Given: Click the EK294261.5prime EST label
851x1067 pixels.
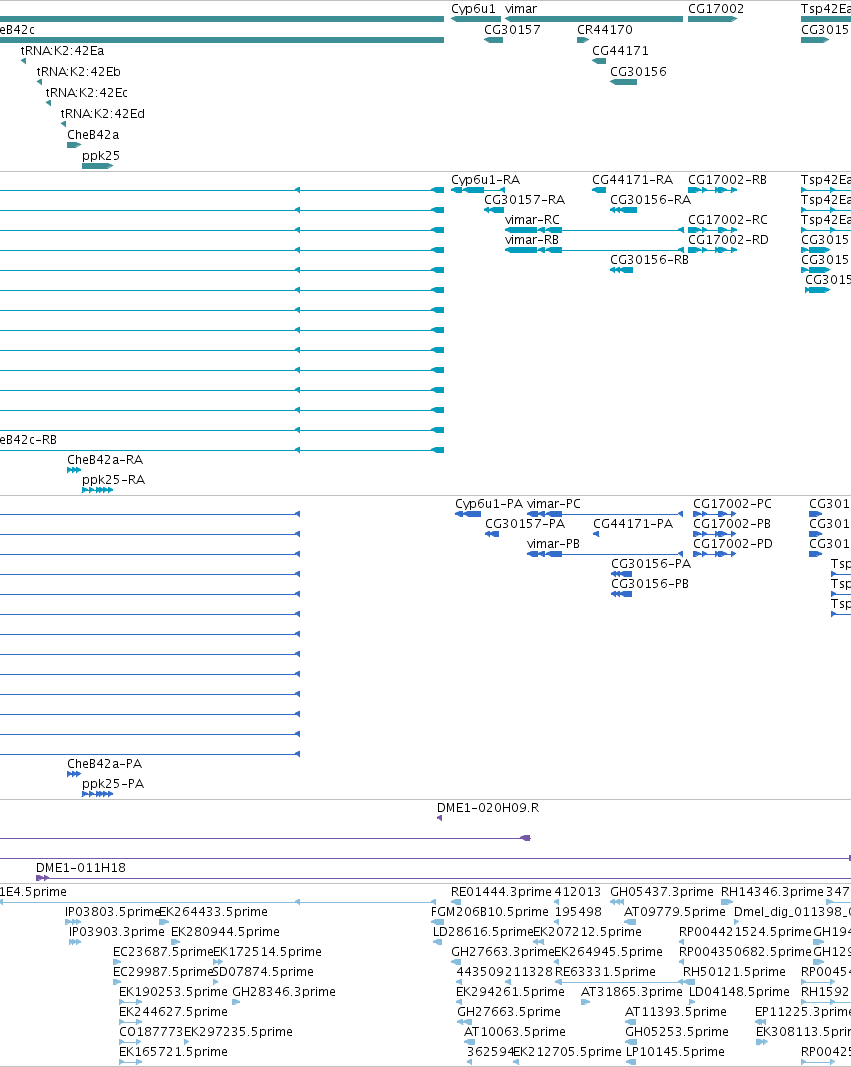Looking at the screenshot, I should click(510, 992).
